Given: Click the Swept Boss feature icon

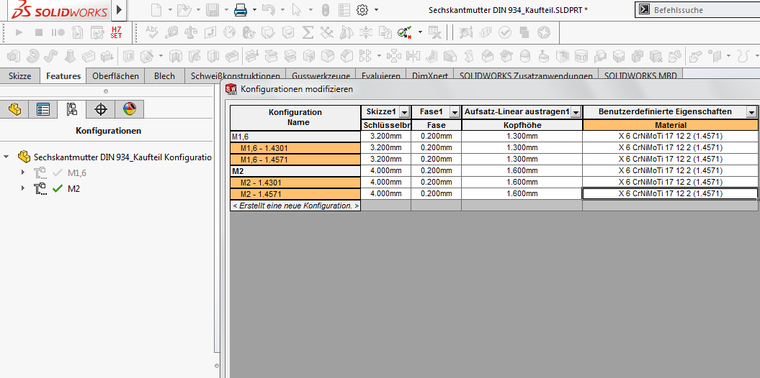Looking at the screenshot, I should [x=51, y=56].
